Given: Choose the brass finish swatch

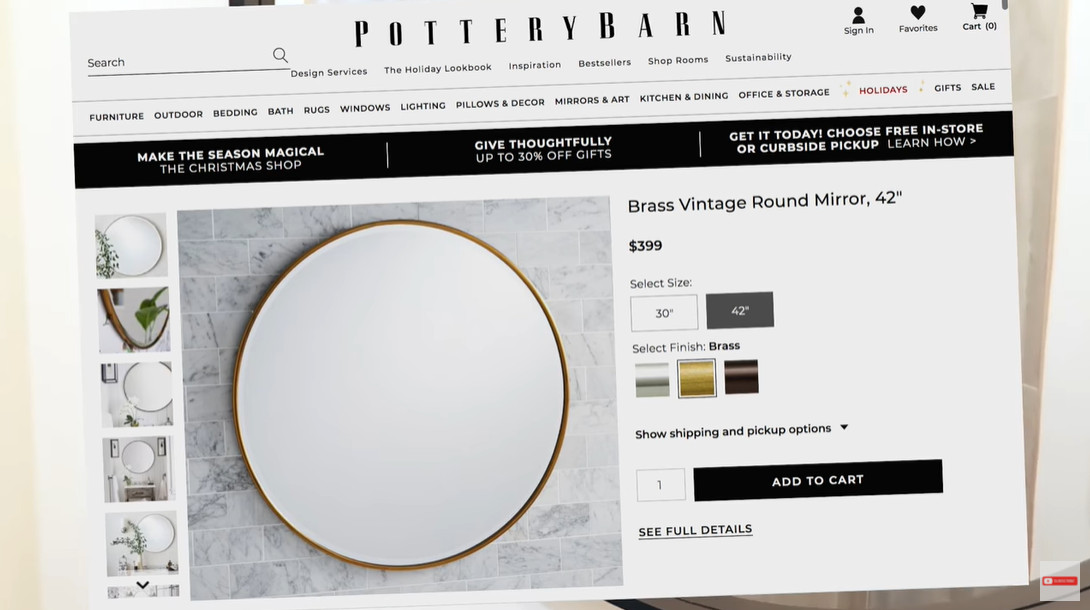Looking at the screenshot, I should pos(697,378).
